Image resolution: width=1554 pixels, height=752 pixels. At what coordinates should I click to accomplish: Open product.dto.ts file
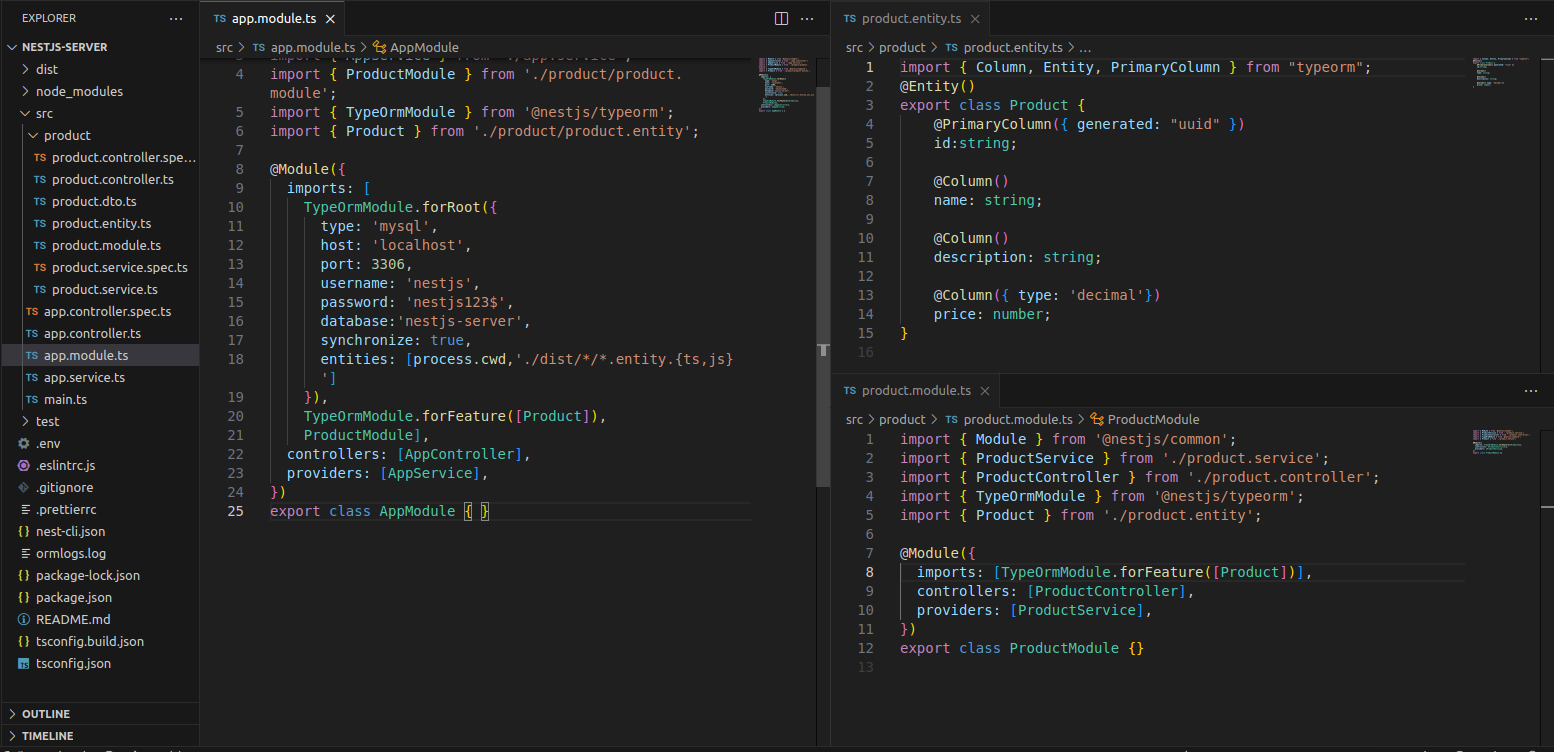(x=100, y=201)
